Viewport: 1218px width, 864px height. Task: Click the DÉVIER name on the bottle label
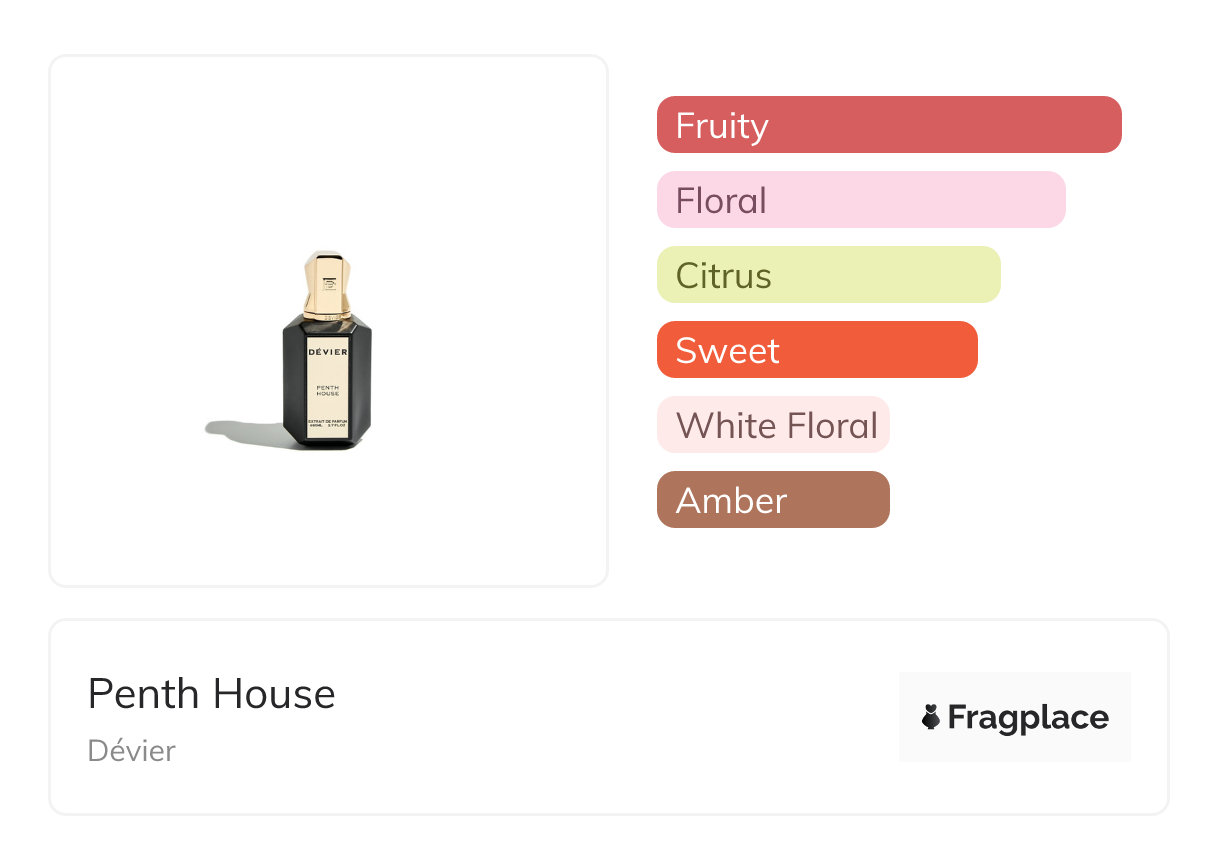326,351
